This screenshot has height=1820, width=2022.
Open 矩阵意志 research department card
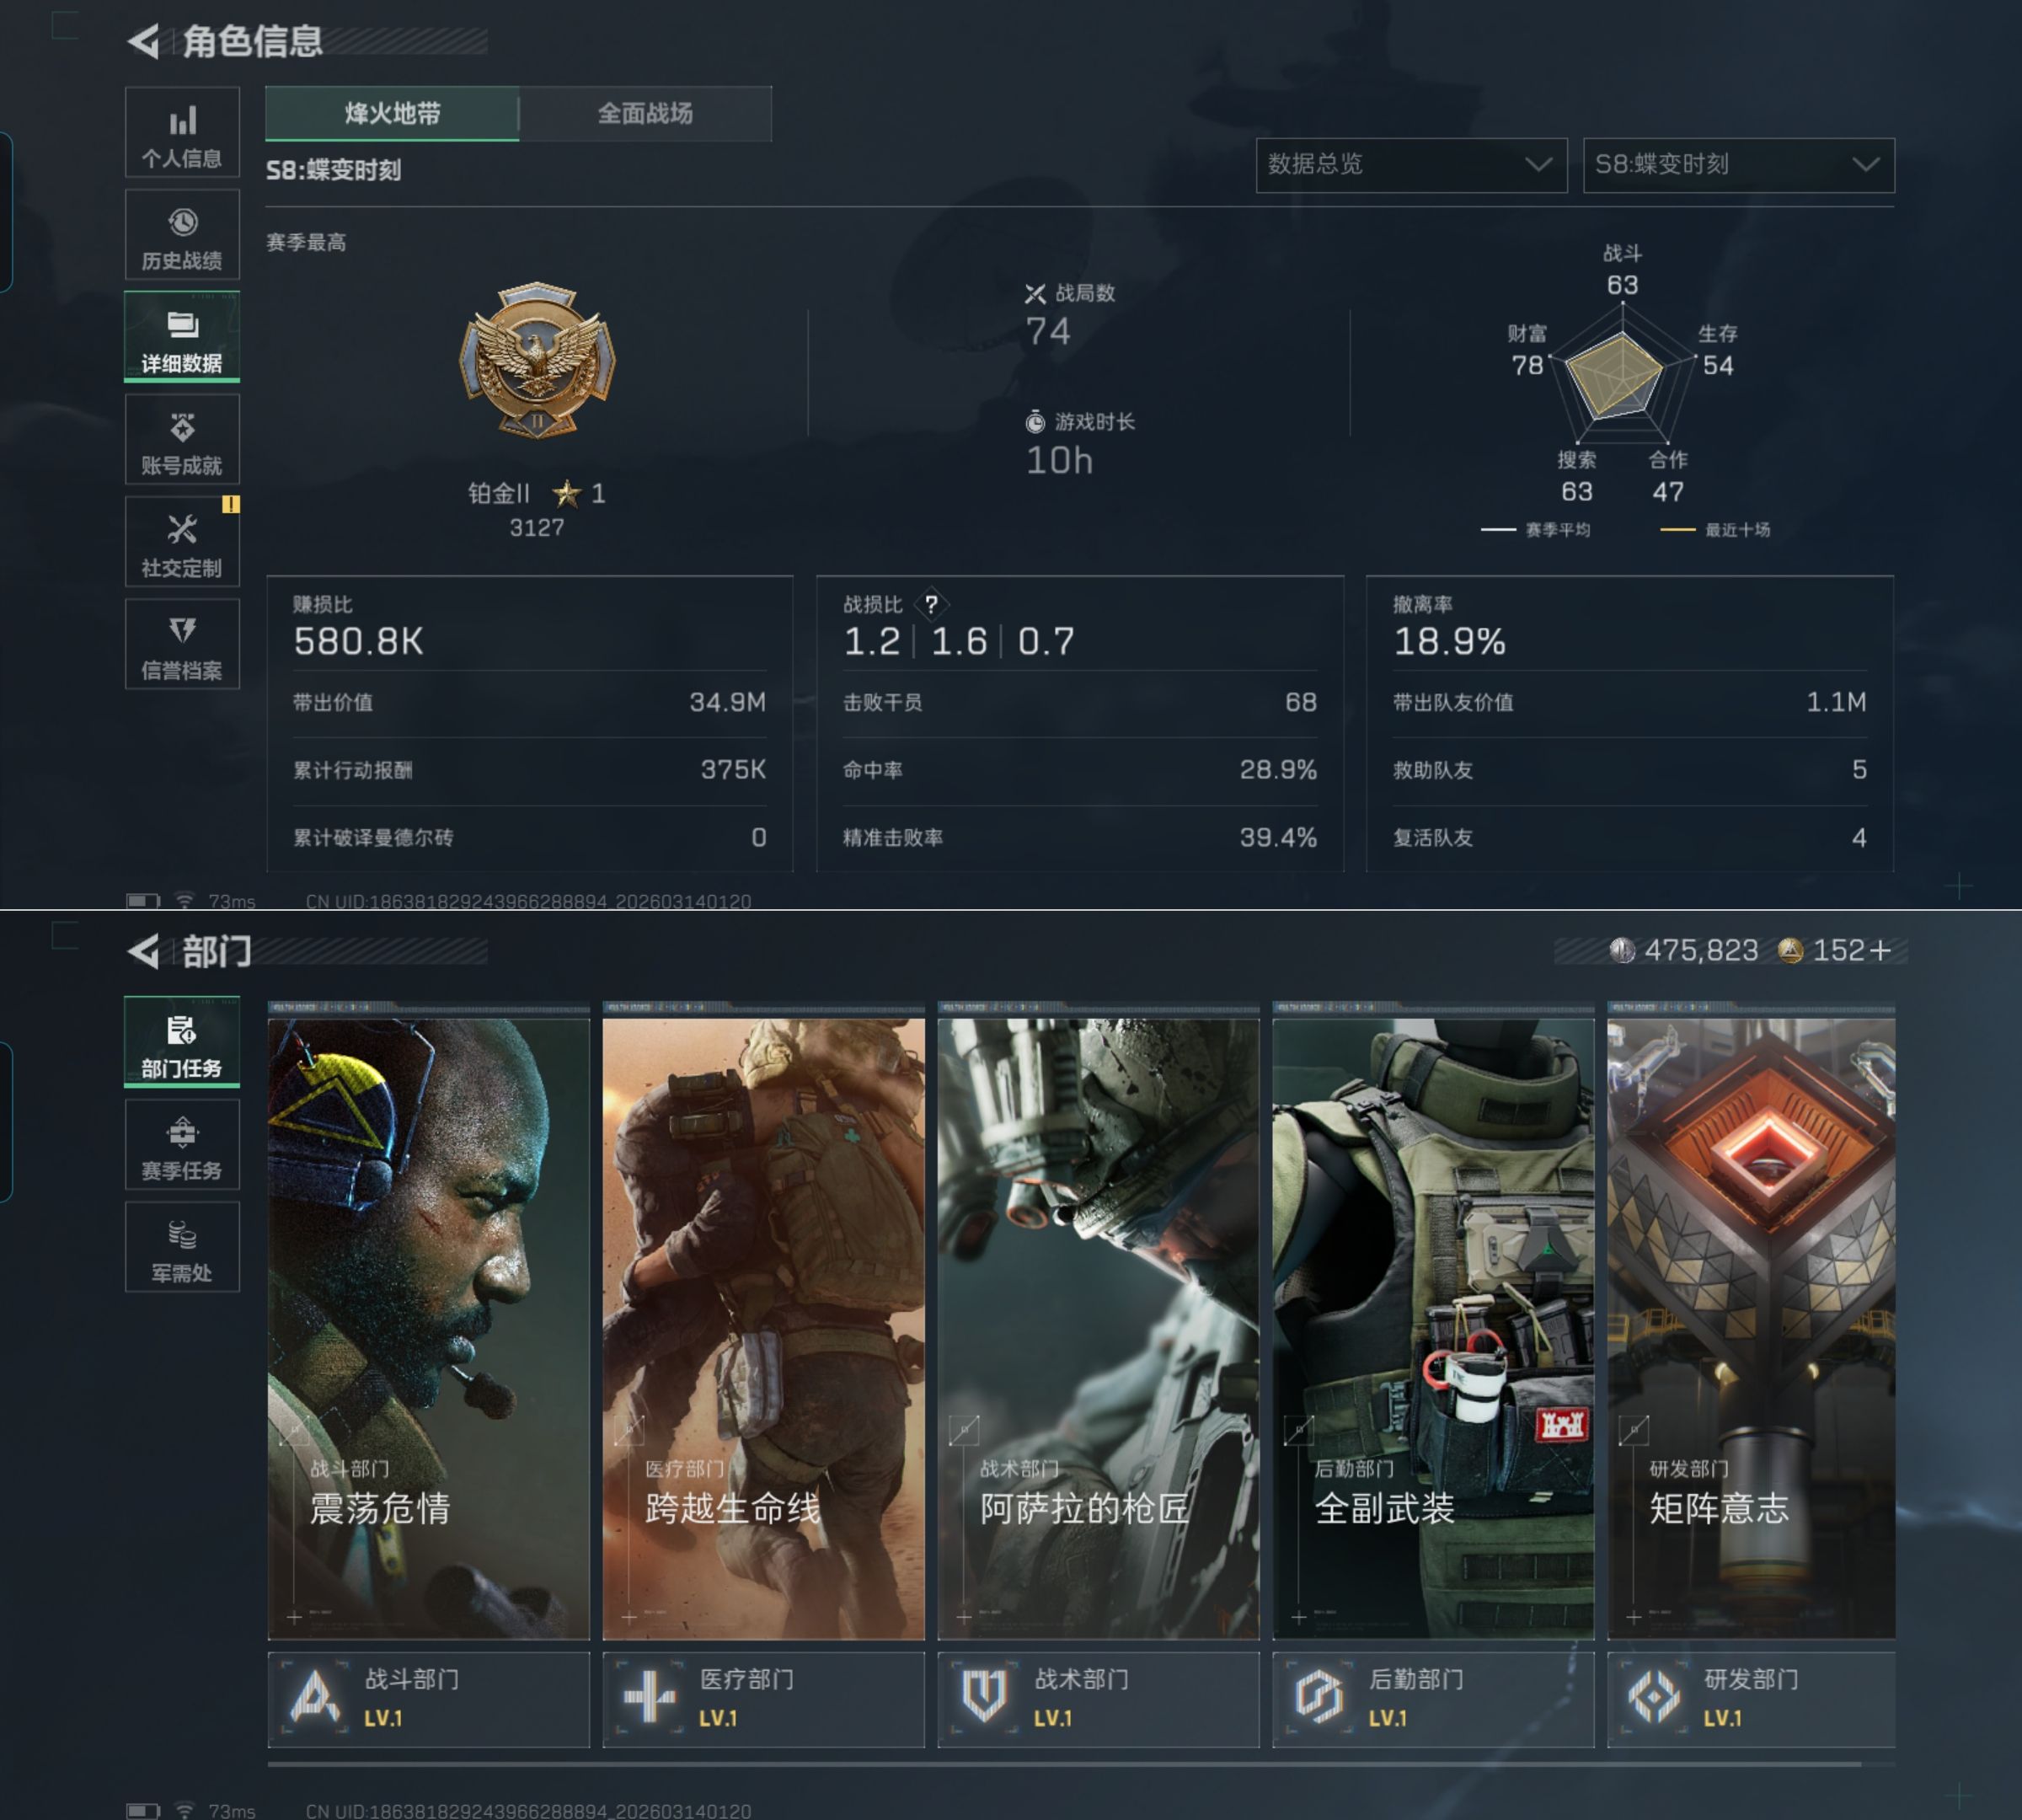pyautogui.click(x=1750, y=1328)
